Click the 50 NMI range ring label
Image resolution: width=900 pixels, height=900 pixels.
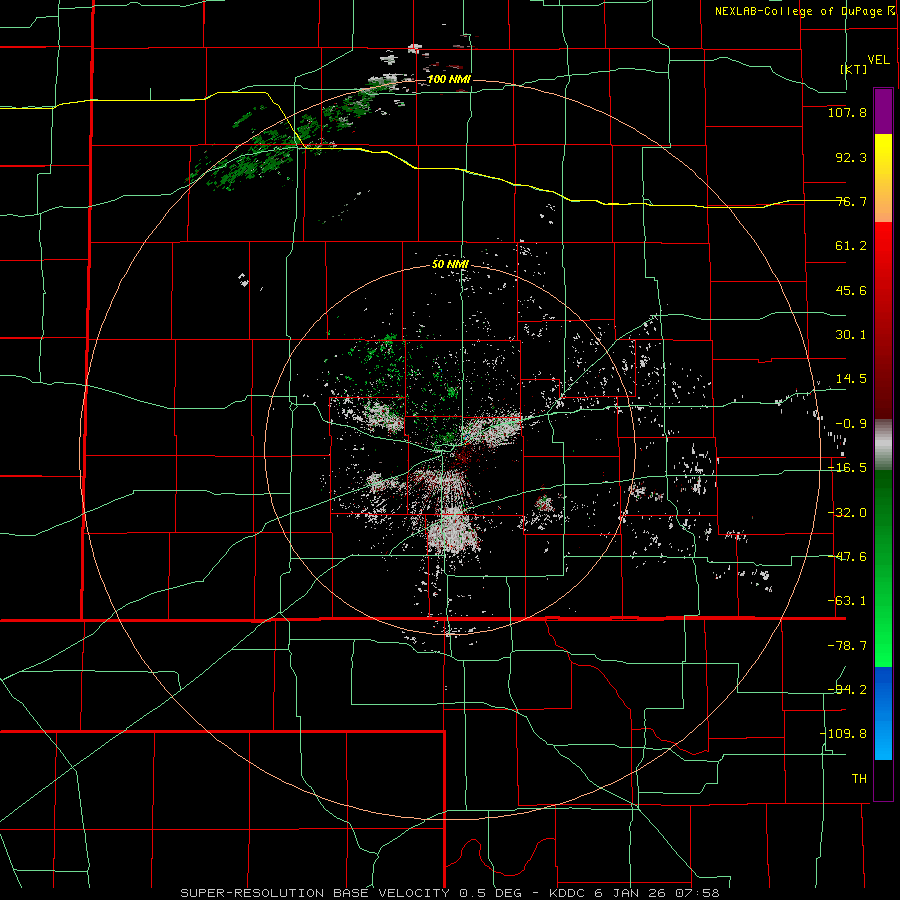[x=450, y=265]
